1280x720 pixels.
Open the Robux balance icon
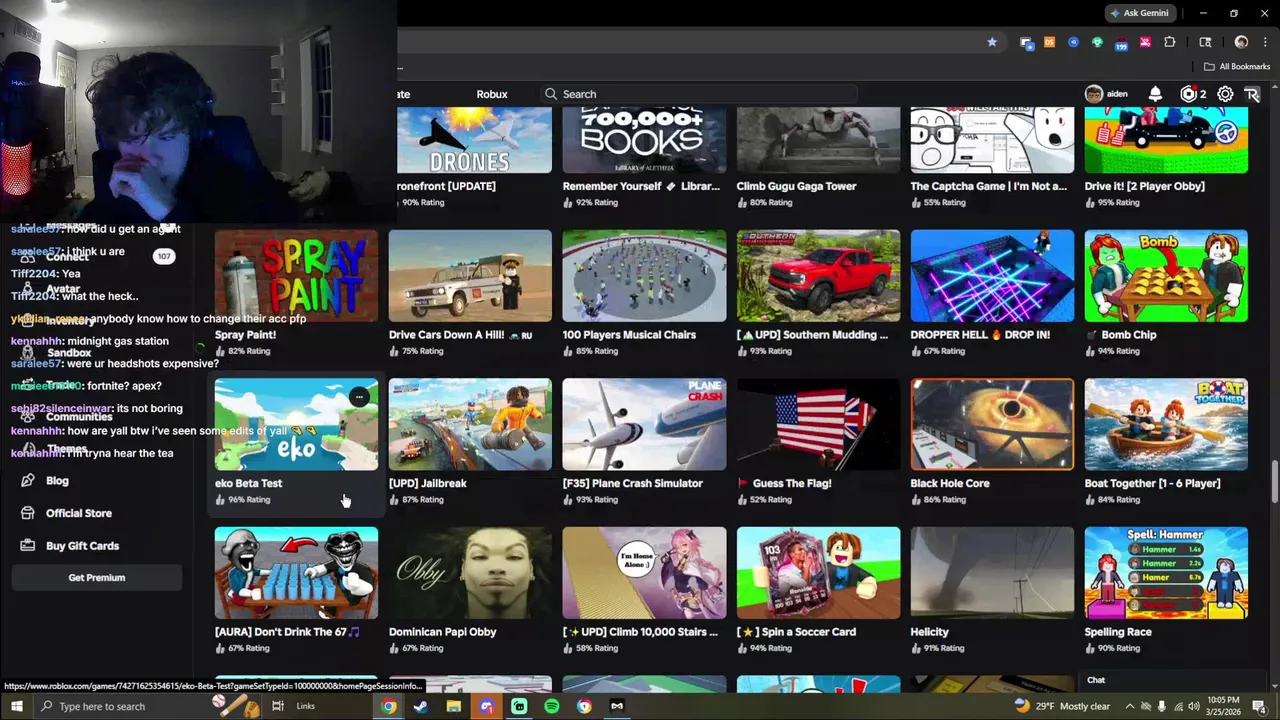1188,94
